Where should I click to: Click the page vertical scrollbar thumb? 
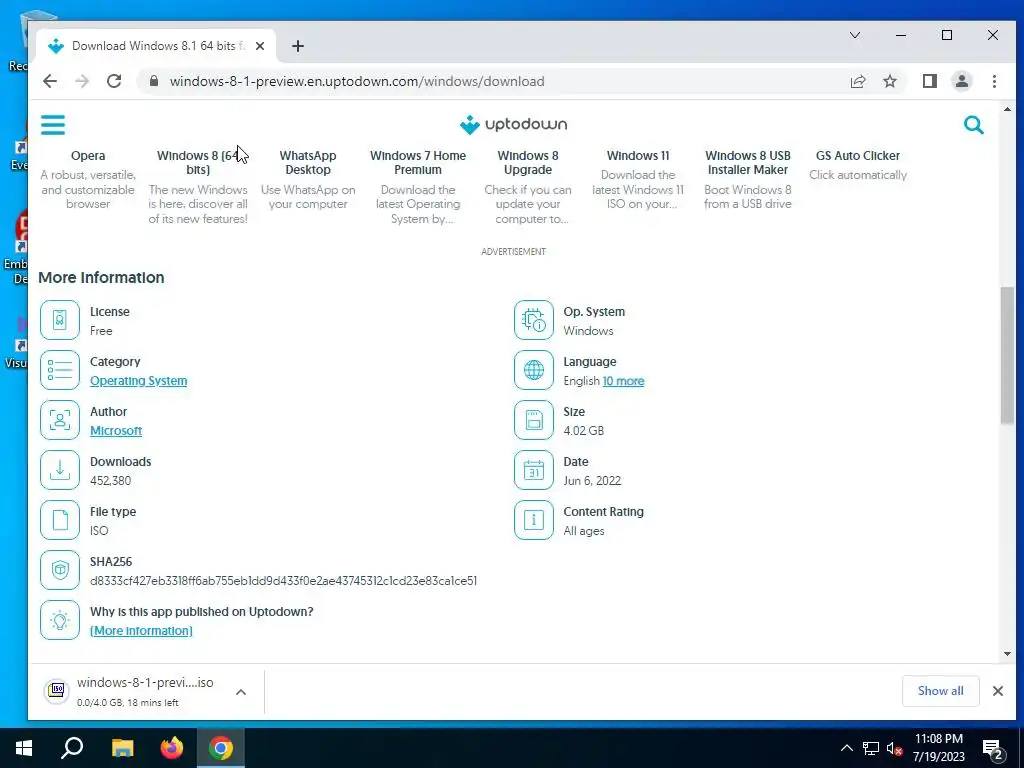pyautogui.click(x=1006, y=355)
